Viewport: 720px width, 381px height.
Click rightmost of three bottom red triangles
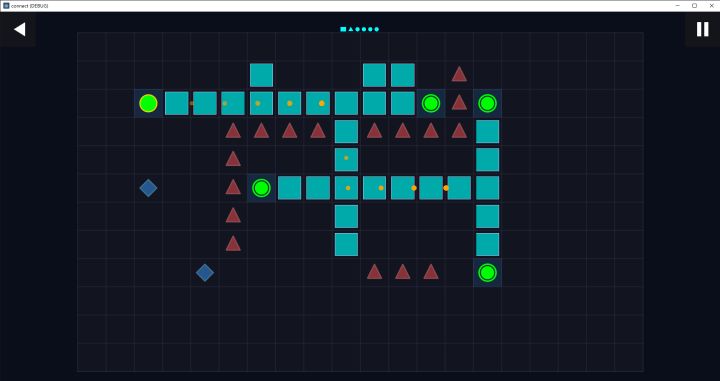click(x=431, y=272)
